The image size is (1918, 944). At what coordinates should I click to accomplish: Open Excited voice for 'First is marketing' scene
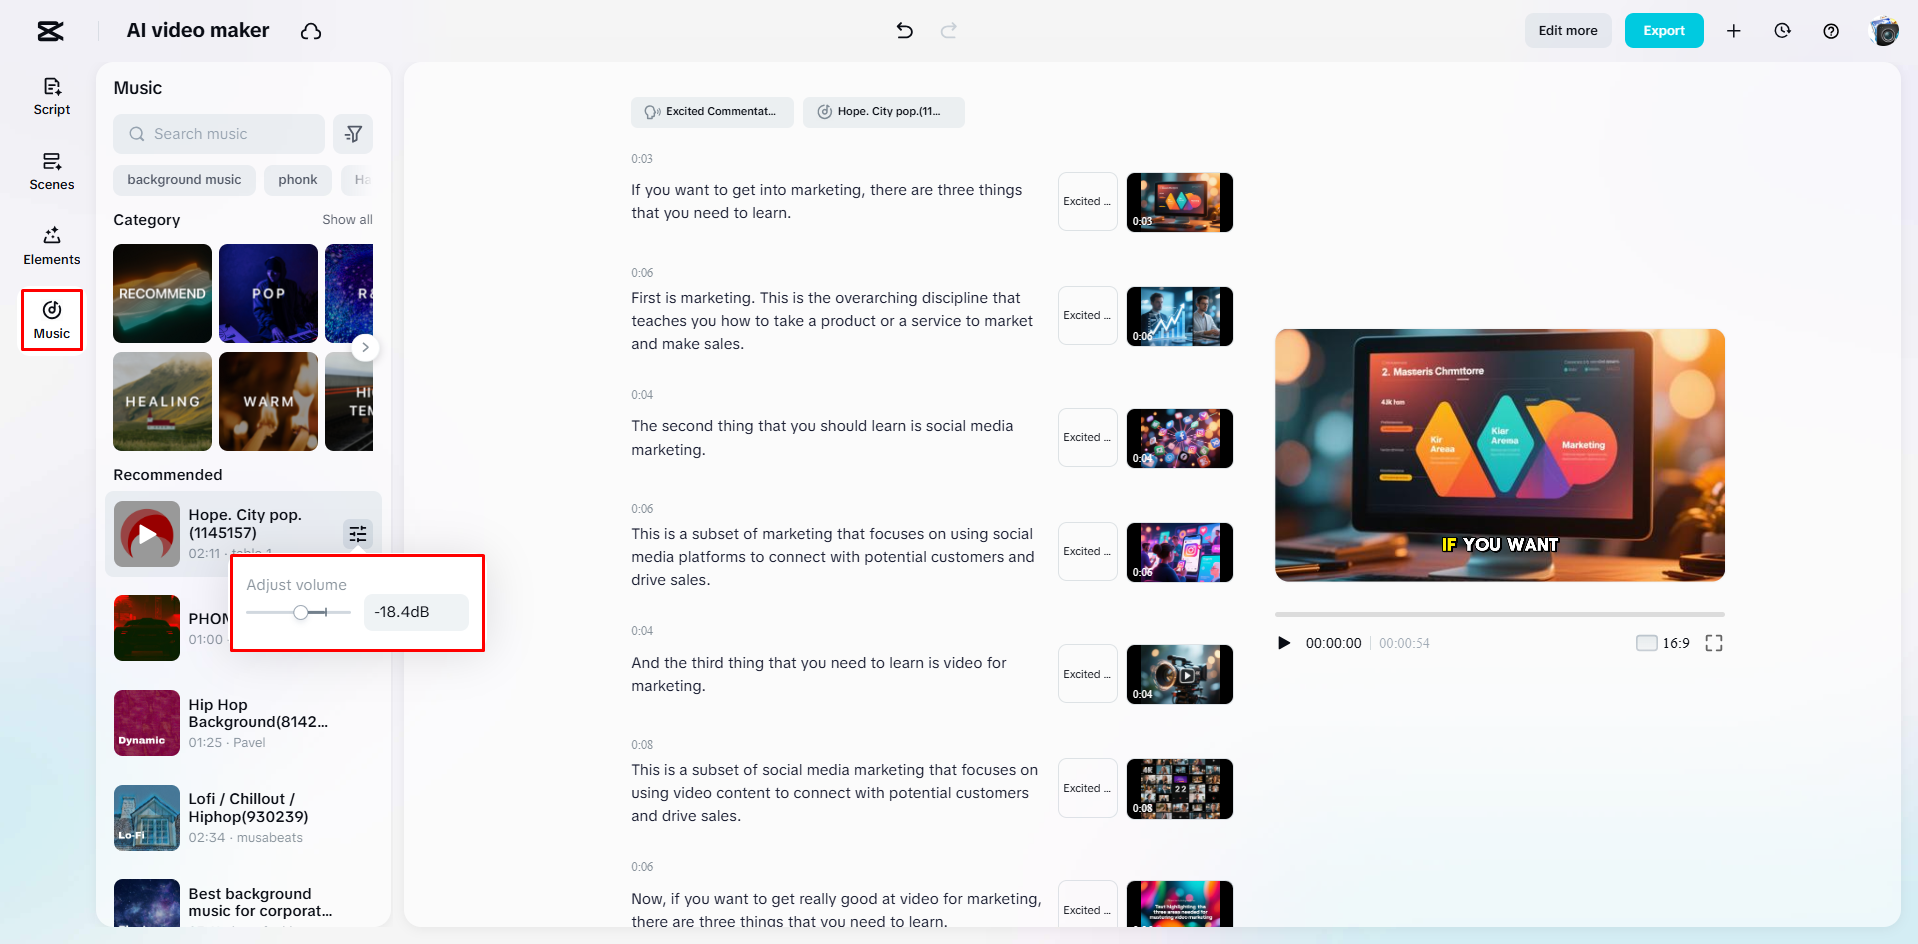(x=1087, y=316)
